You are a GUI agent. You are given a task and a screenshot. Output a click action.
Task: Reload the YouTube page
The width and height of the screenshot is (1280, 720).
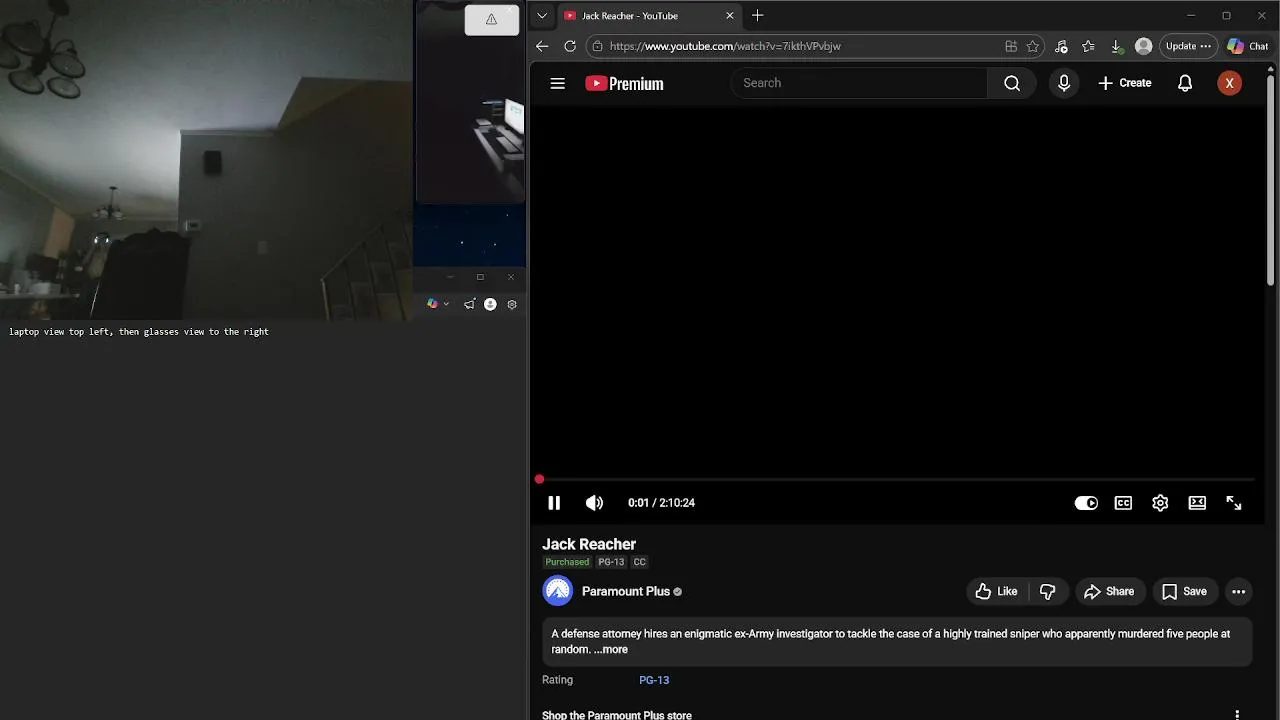tap(570, 46)
